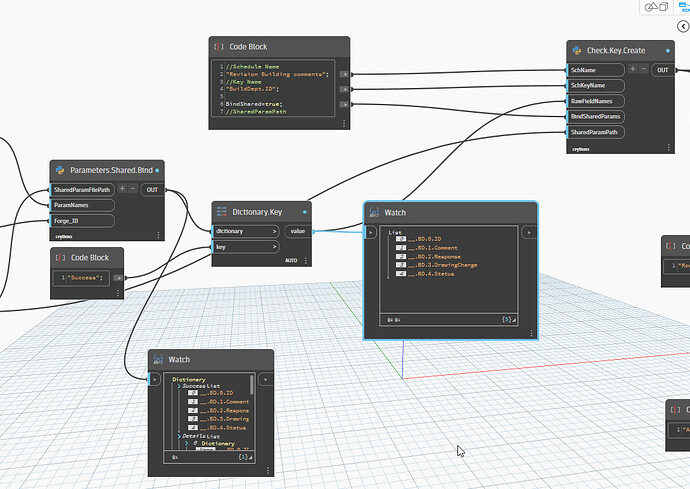Expand the Success list in bottom Watch
Screen dimensions: 690x489
point(178,385)
